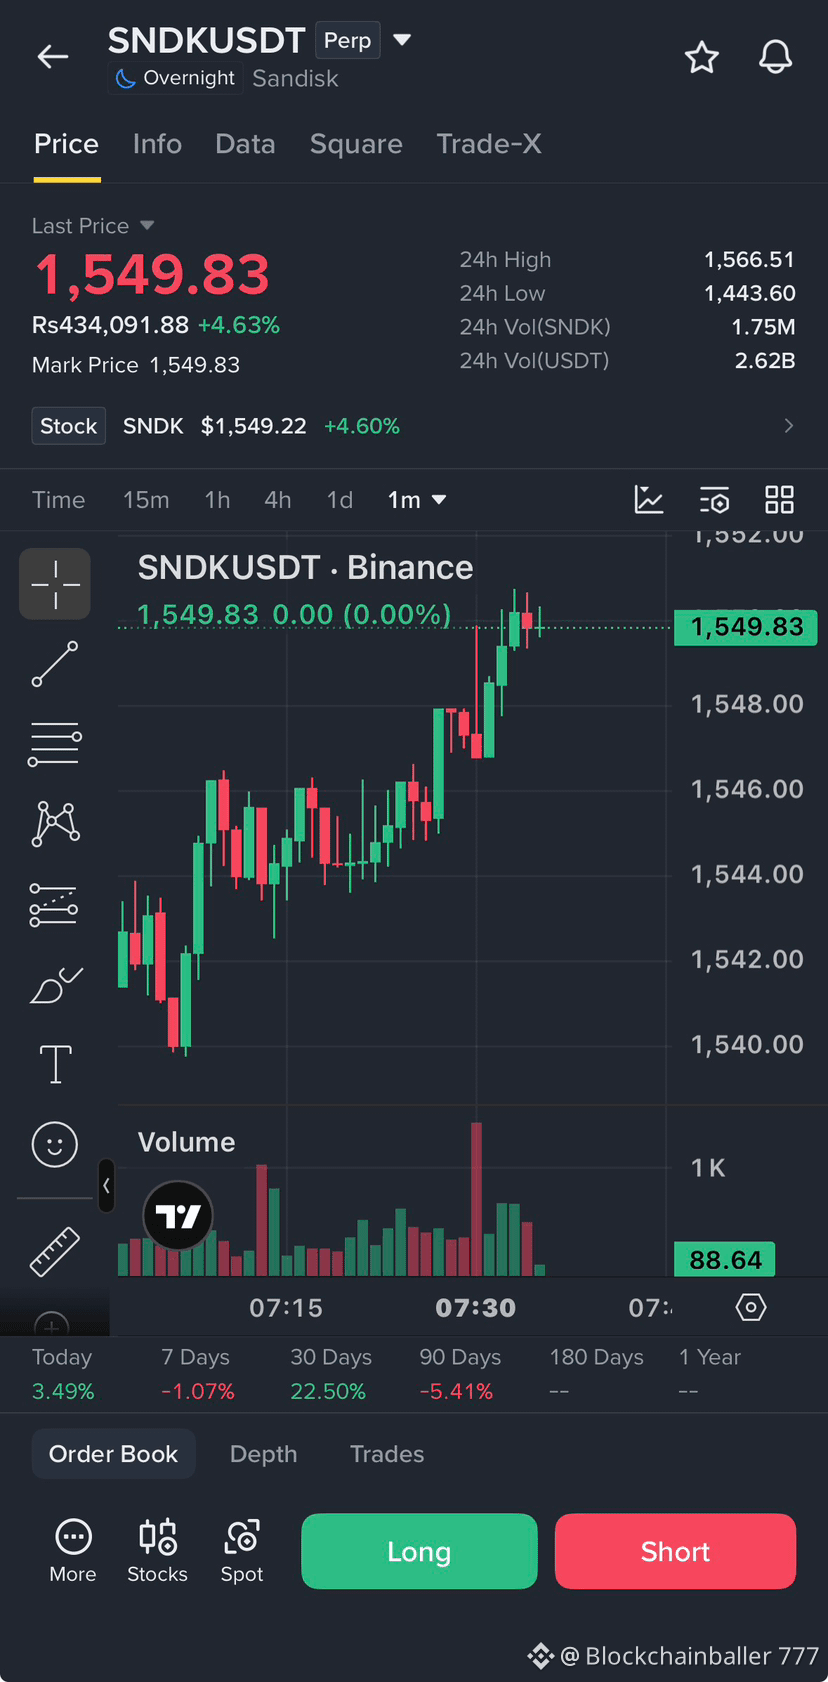Select the projection forecast tool

55,904
